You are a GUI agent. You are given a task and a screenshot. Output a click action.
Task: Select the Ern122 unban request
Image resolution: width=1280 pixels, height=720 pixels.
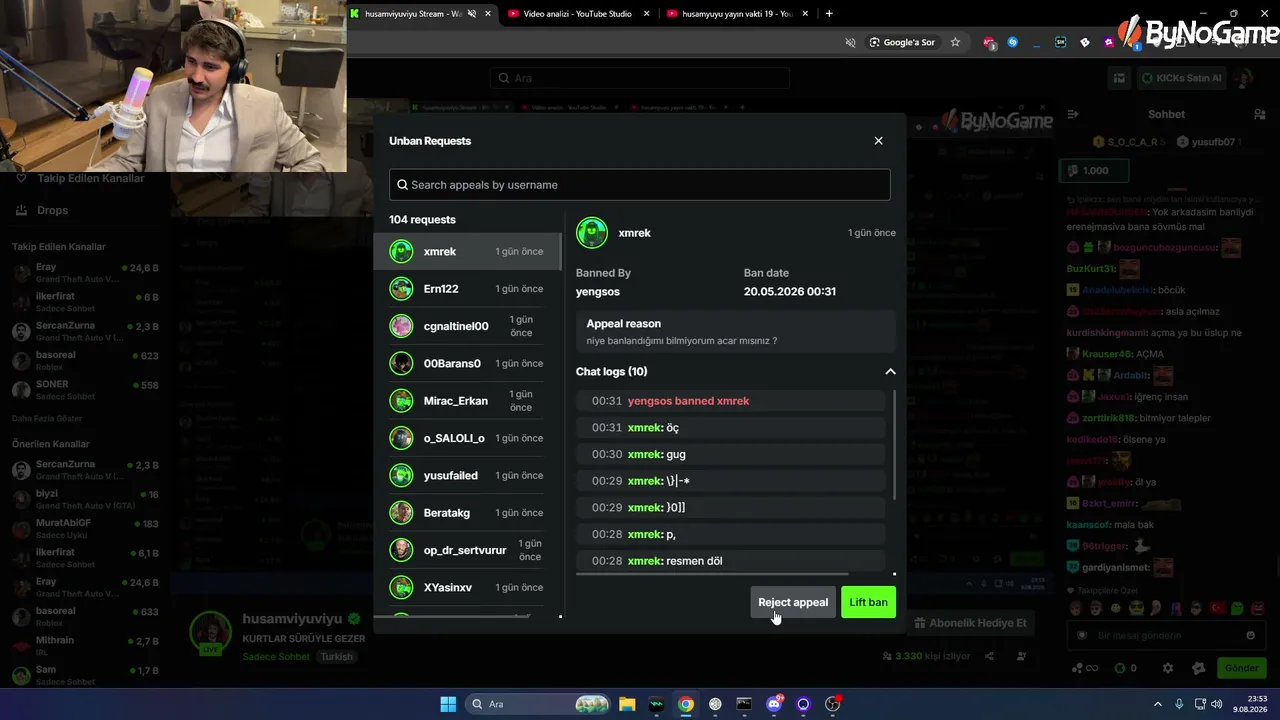(467, 289)
